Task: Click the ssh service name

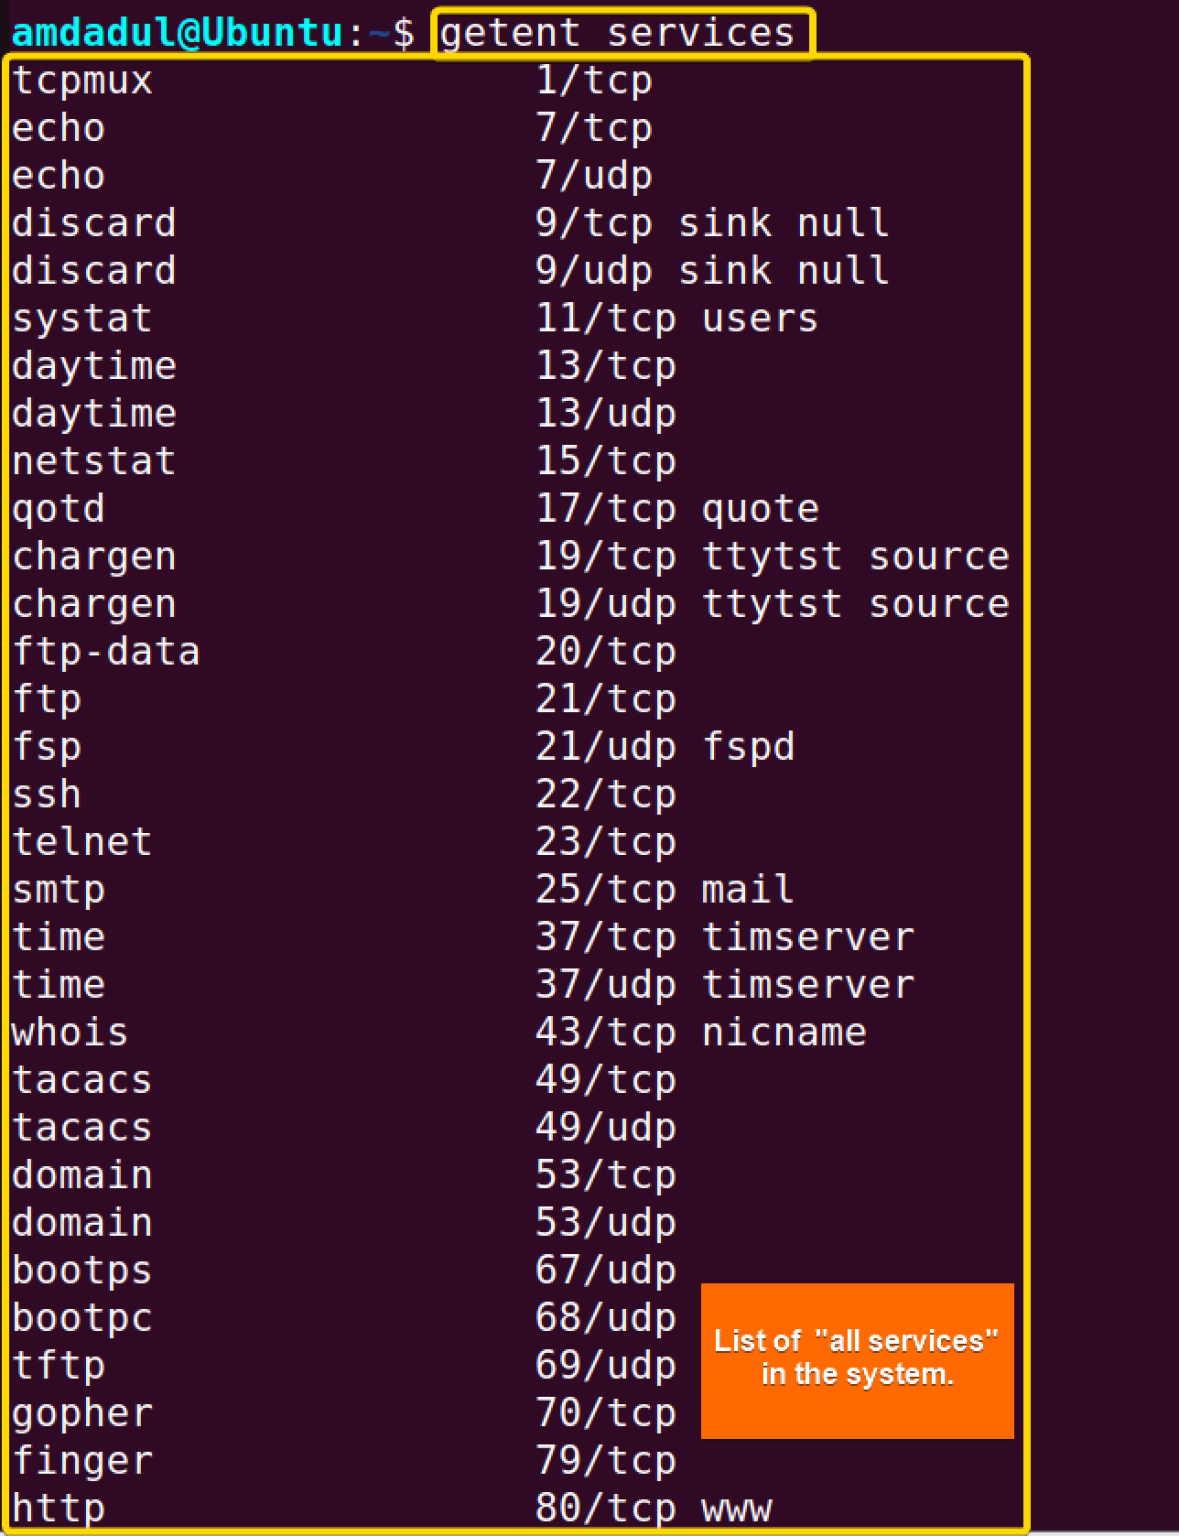Action: click(46, 795)
